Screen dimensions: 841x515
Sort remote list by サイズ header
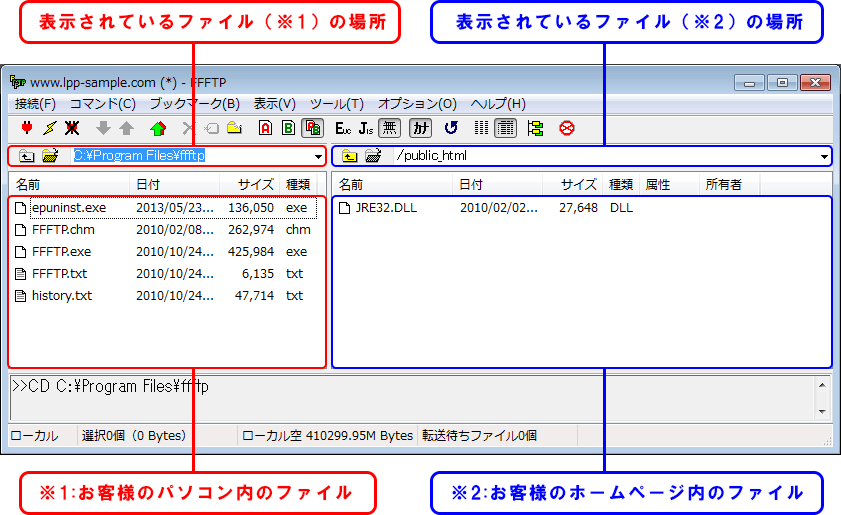pyautogui.click(x=573, y=185)
